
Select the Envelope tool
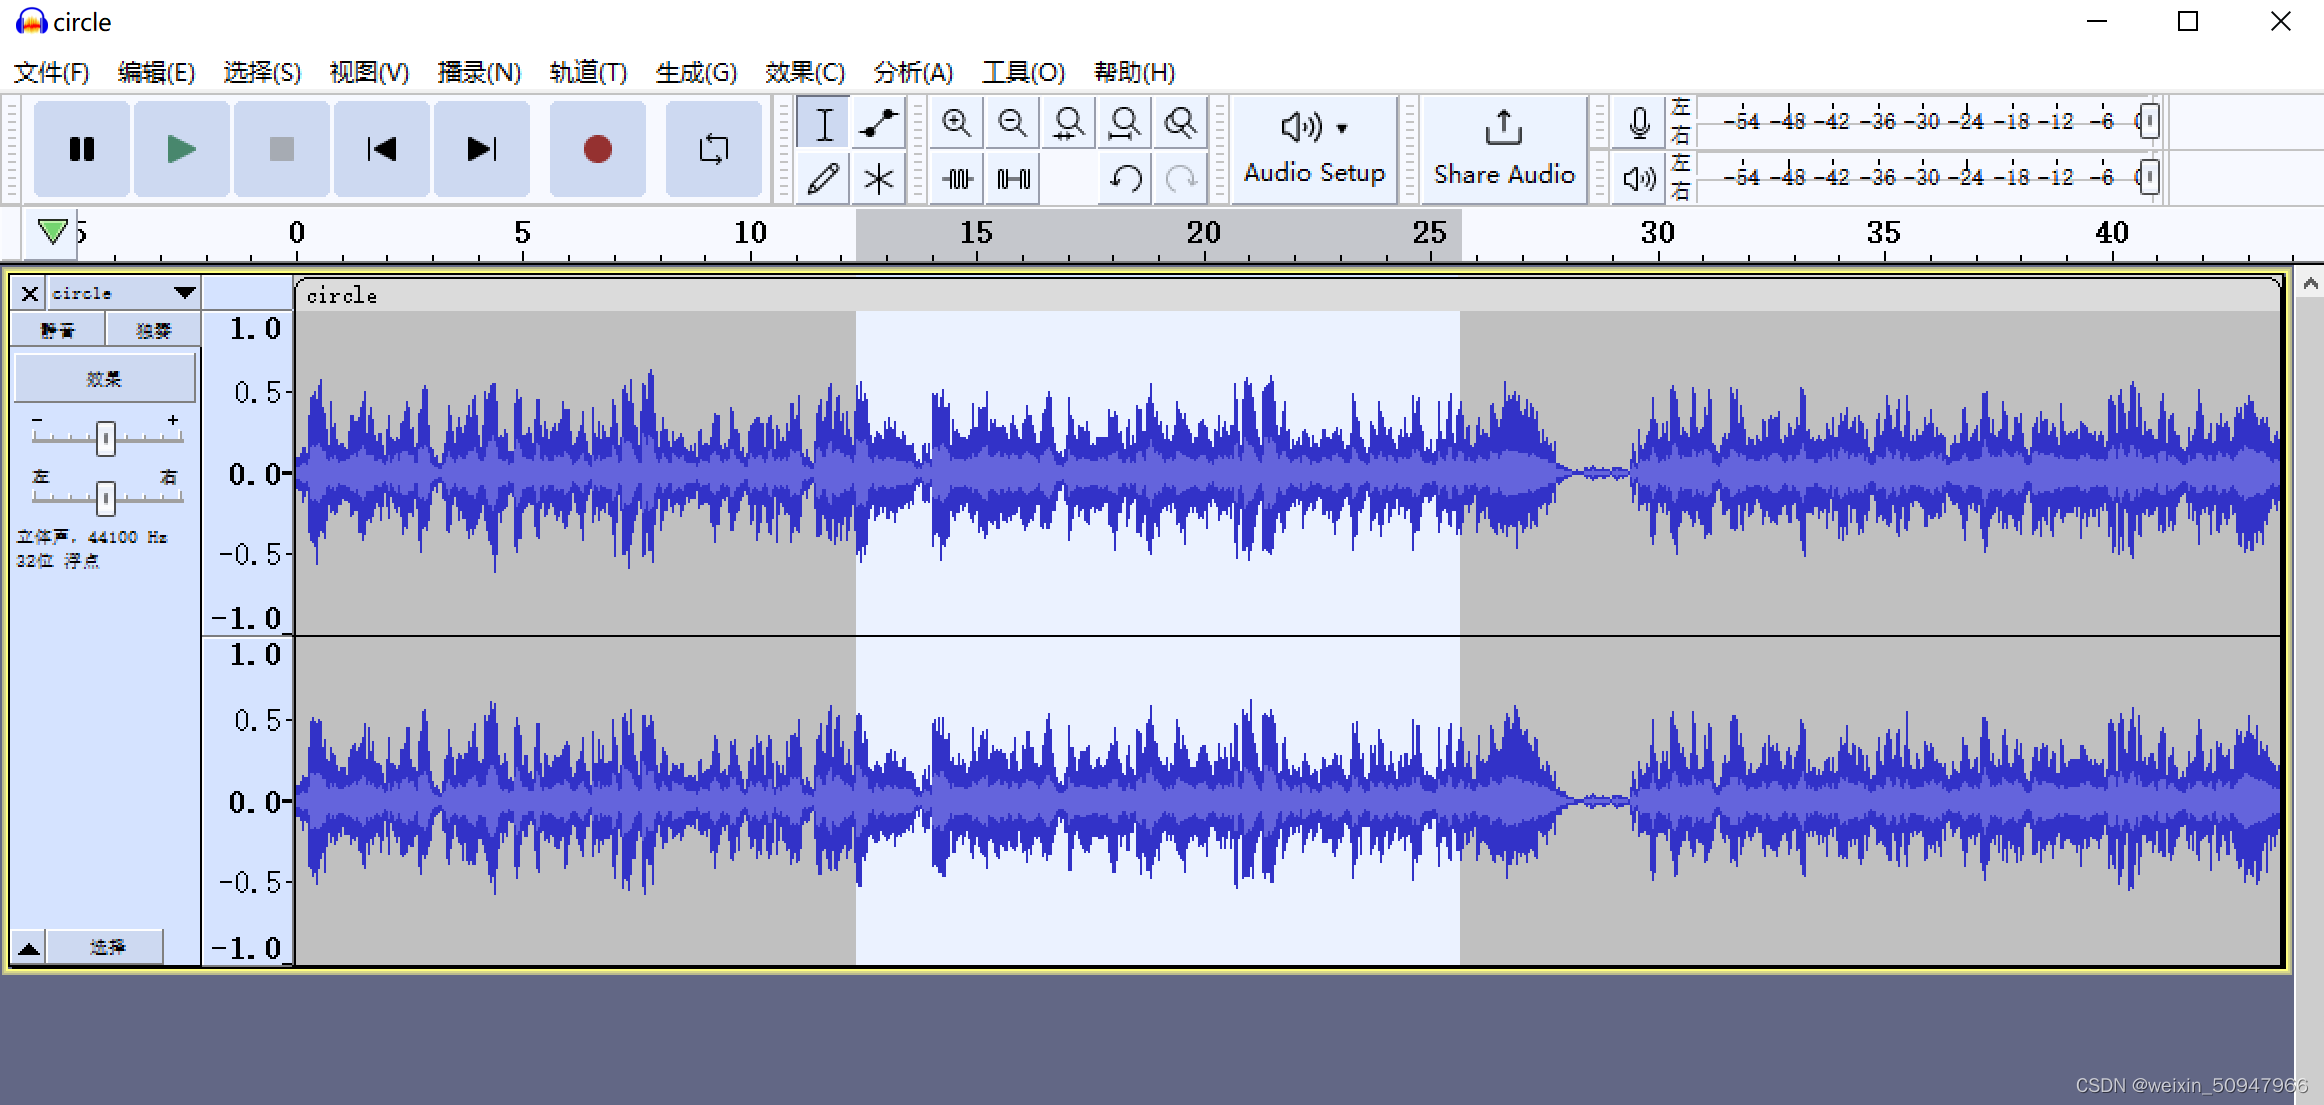tap(878, 123)
